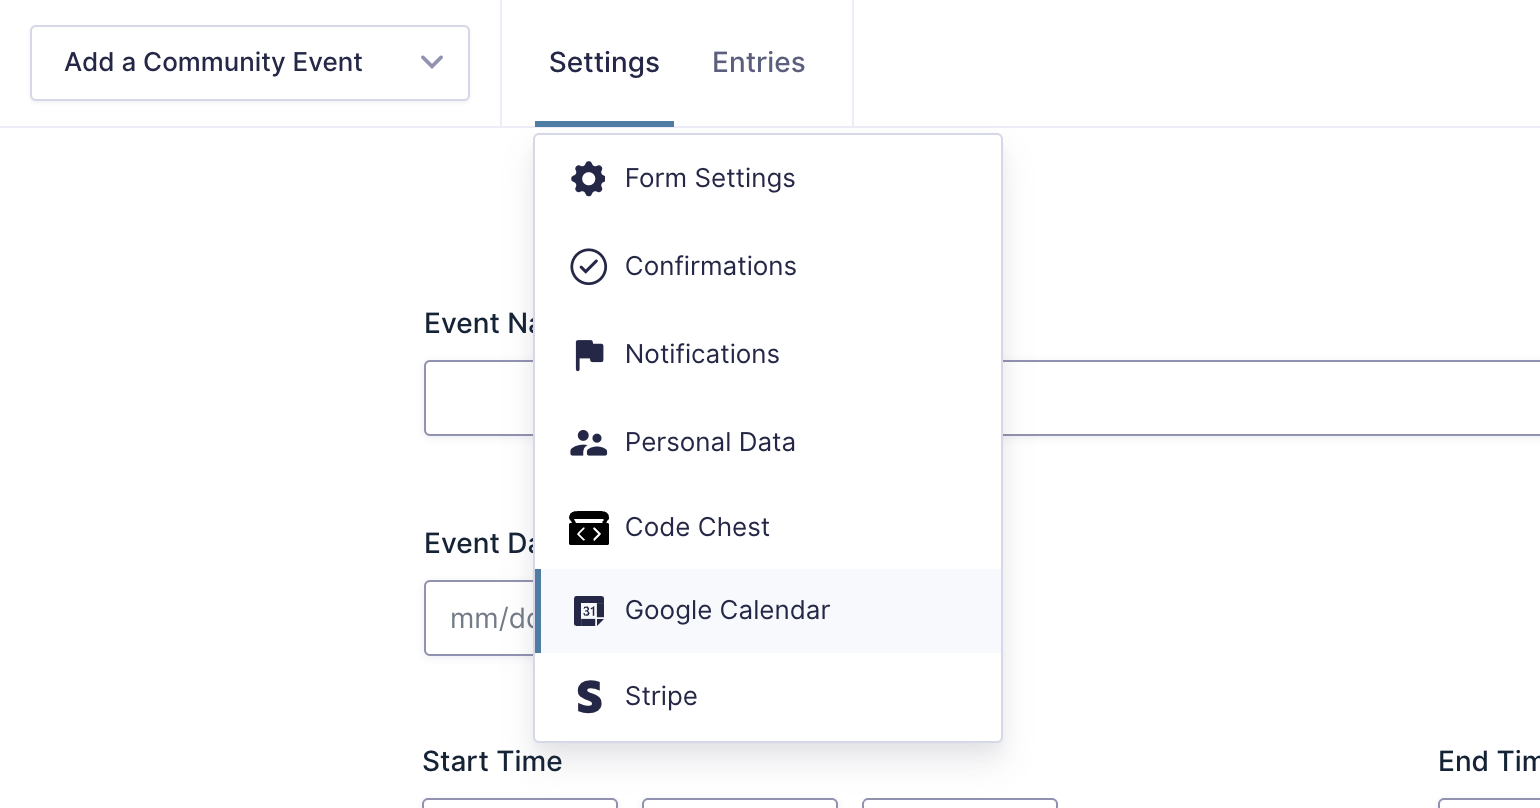This screenshot has width=1540, height=808.
Task: Open Confirmations settings menu item
Action: pos(710,267)
